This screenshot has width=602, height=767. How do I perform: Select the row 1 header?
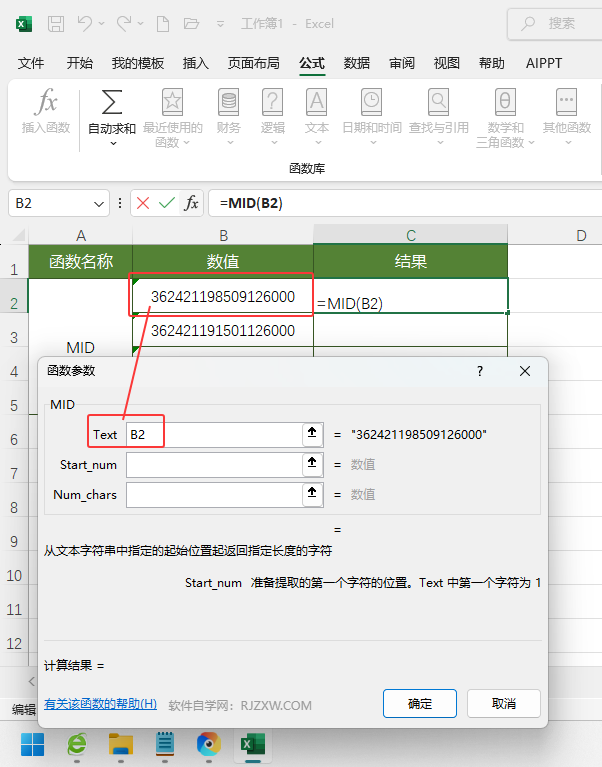coord(14,262)
